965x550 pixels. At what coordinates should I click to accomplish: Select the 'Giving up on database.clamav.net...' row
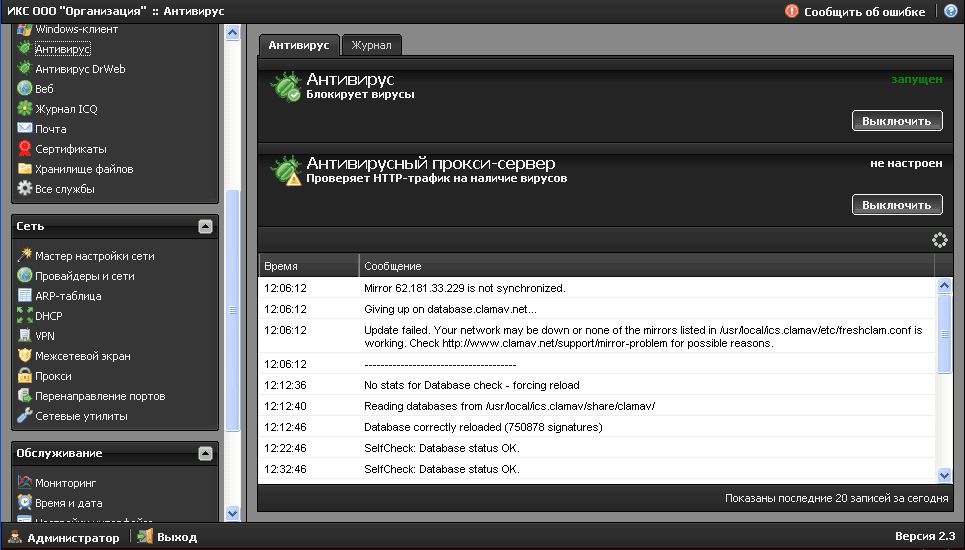click(597, 309)
